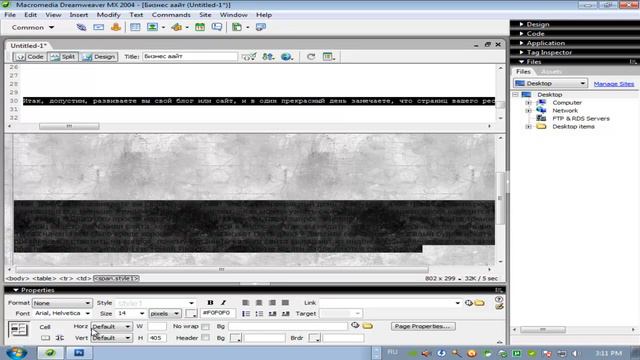This screenshot has width=640, height=360.
Task: Open the Vert alignment dropdown
Action: tap(111, 338)
